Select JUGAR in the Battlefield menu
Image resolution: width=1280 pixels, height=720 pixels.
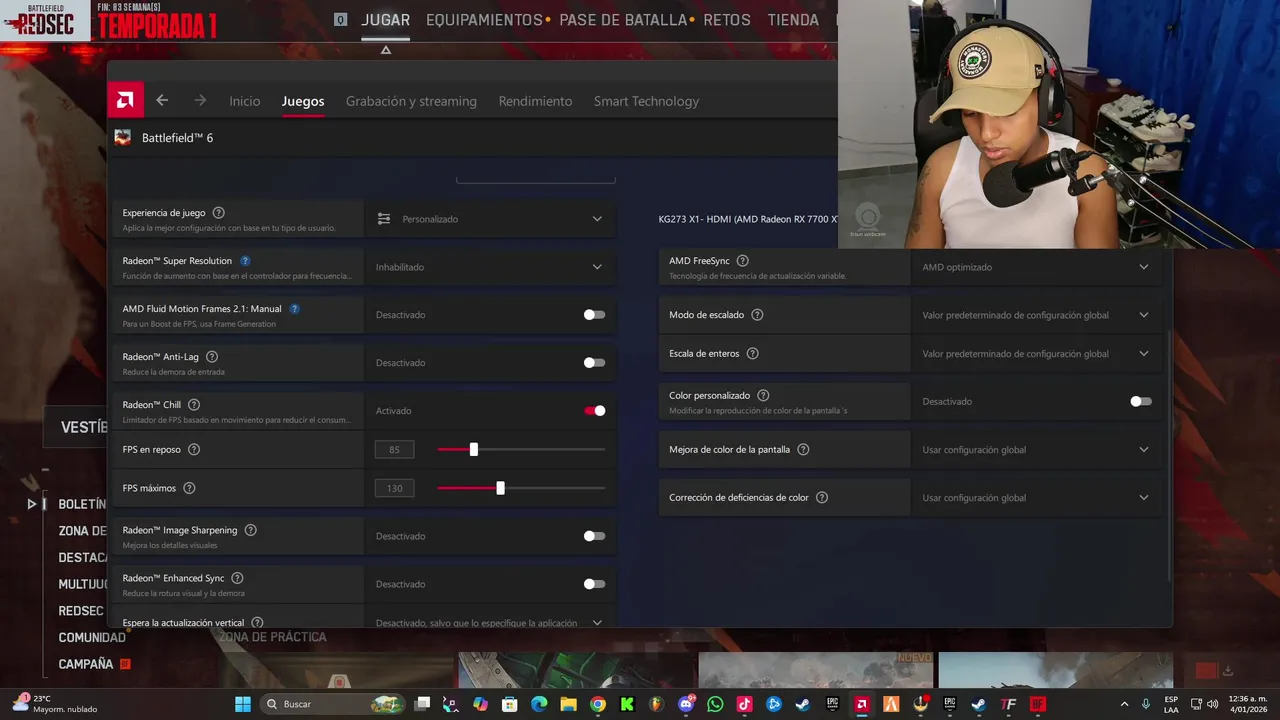[x=385, y=20]
